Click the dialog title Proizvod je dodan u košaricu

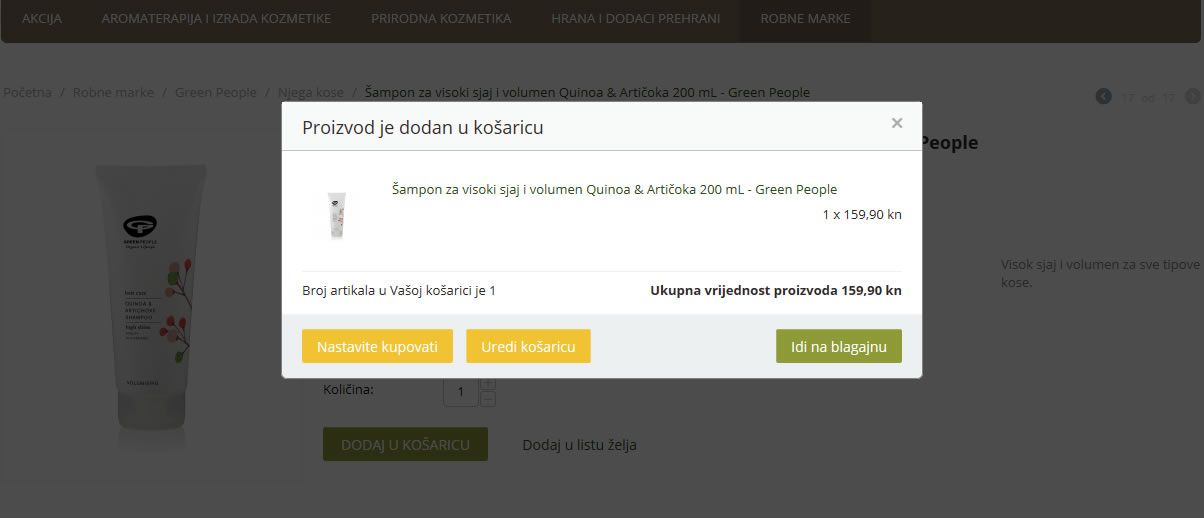423,127
